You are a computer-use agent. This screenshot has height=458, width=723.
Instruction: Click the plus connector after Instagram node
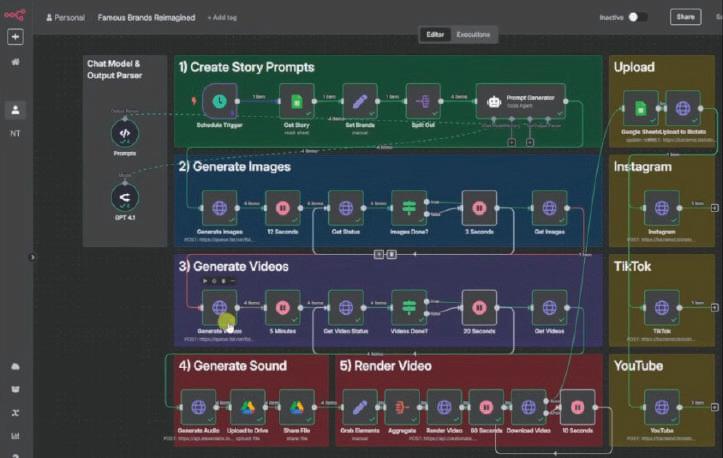pos(715,208)
